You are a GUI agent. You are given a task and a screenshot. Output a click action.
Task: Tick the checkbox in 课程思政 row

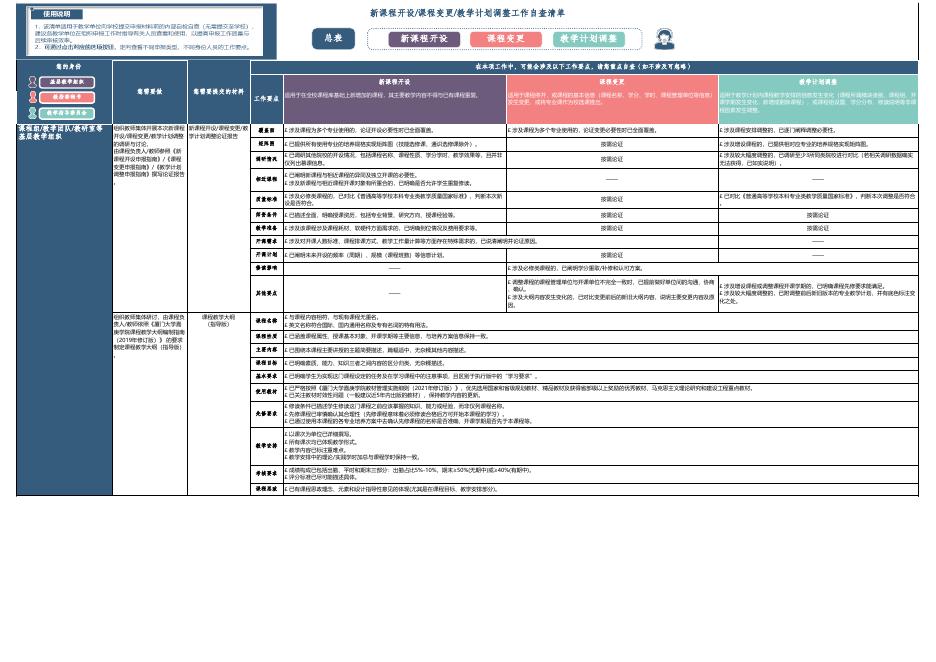coord(287,489)
